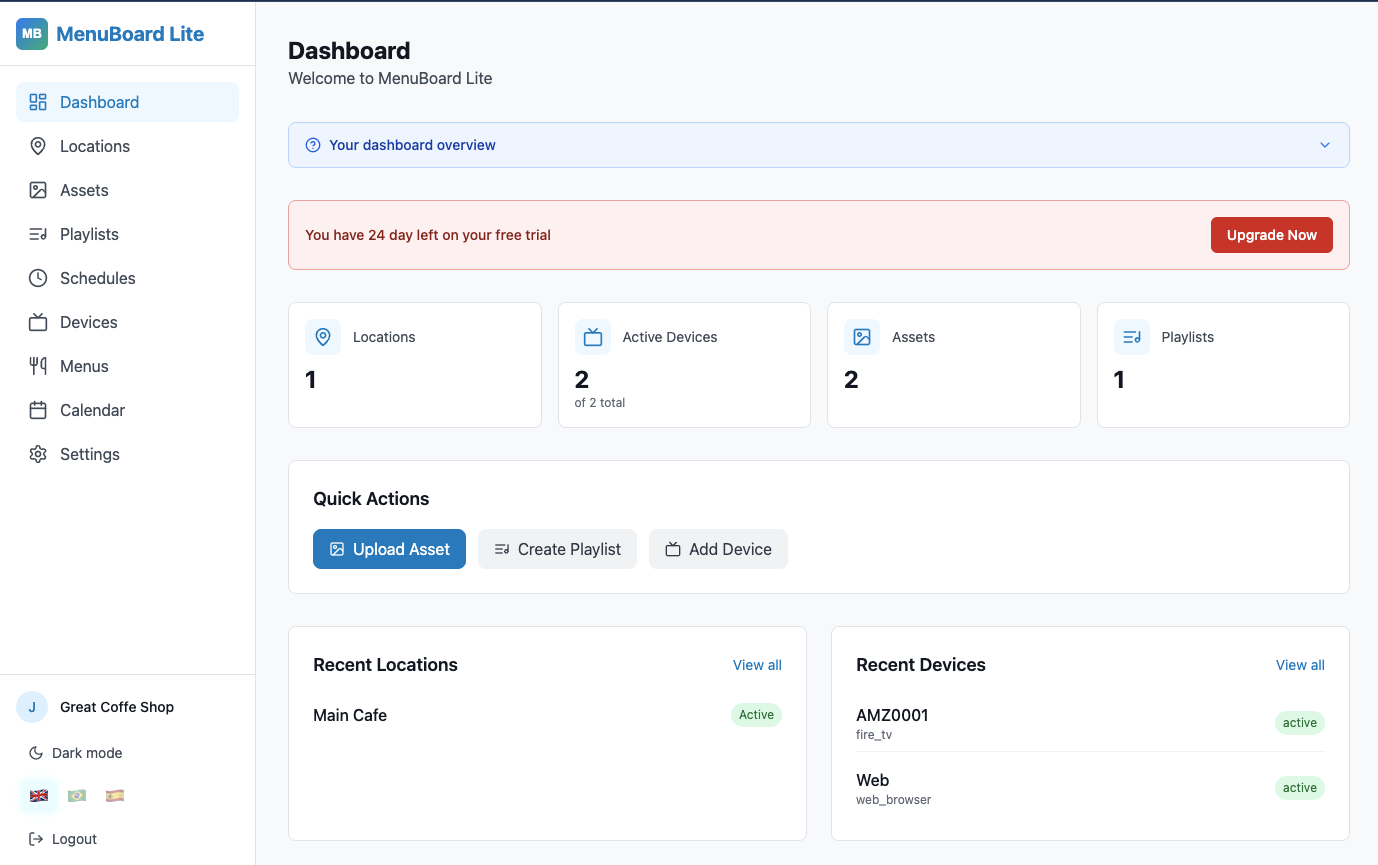Click the Add Device button
This screenshot has height=865, width=1378.
pos(718,549)
